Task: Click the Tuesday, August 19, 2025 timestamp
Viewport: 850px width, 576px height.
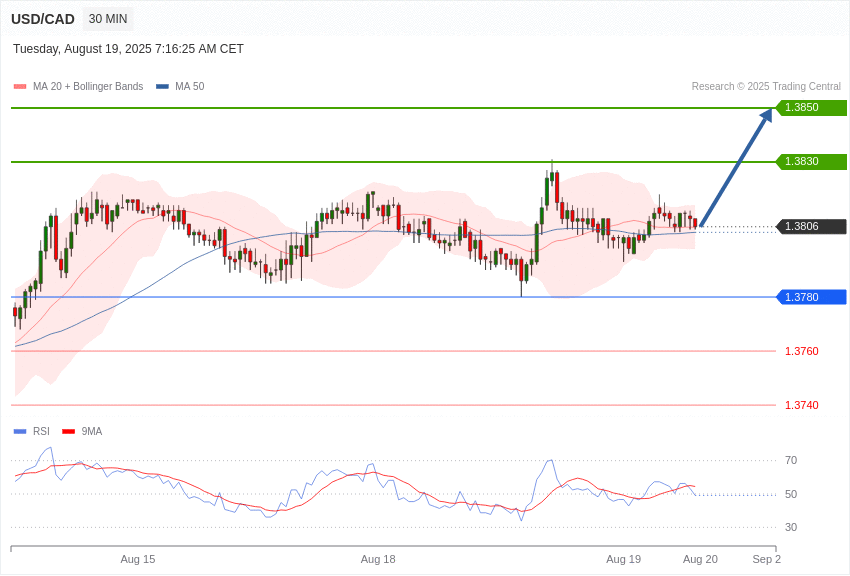Action: (128, 49)
